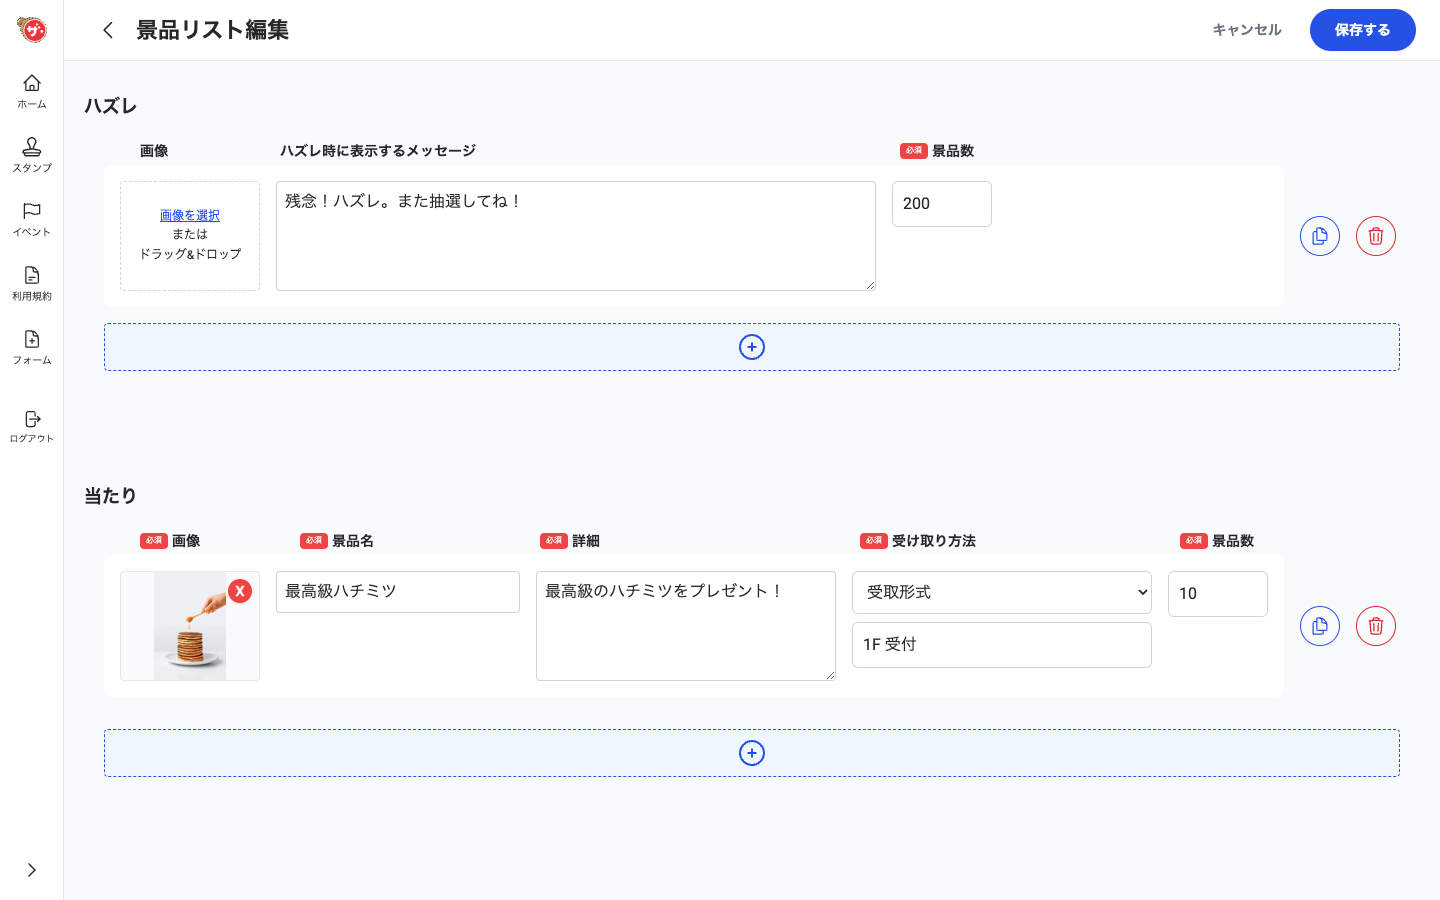This screenshot has width=1440, height=900.
Task: Add a new ハズレ row with plus
Action: 752,347
